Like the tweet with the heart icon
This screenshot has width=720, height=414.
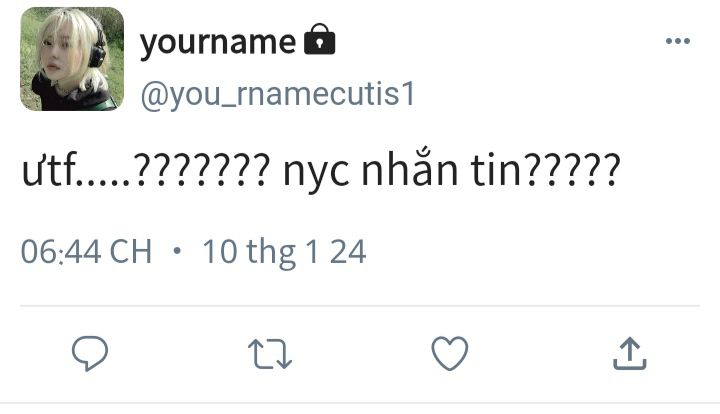pos(450,353)
